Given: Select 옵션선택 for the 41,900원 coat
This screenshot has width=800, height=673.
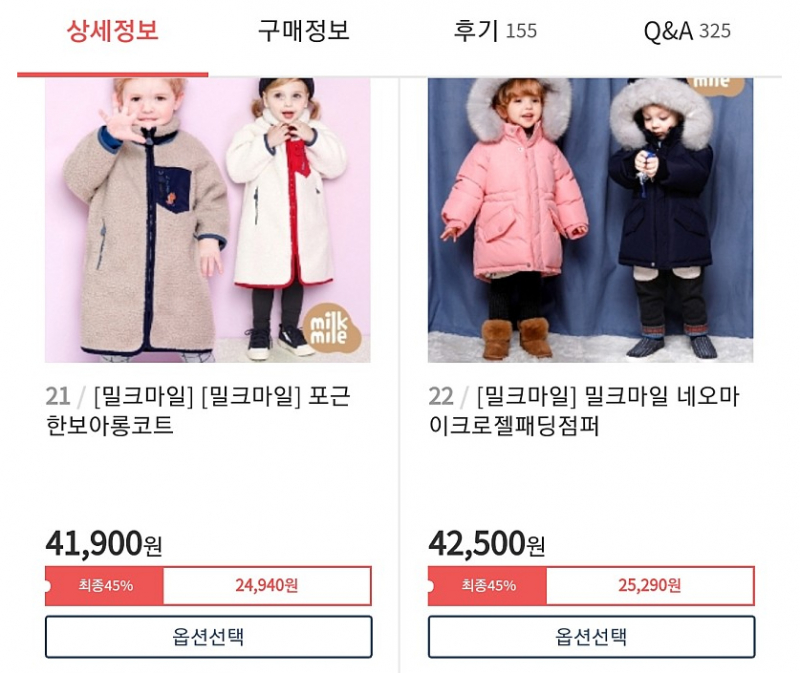Looking at the screenshot, I should 208,637.
